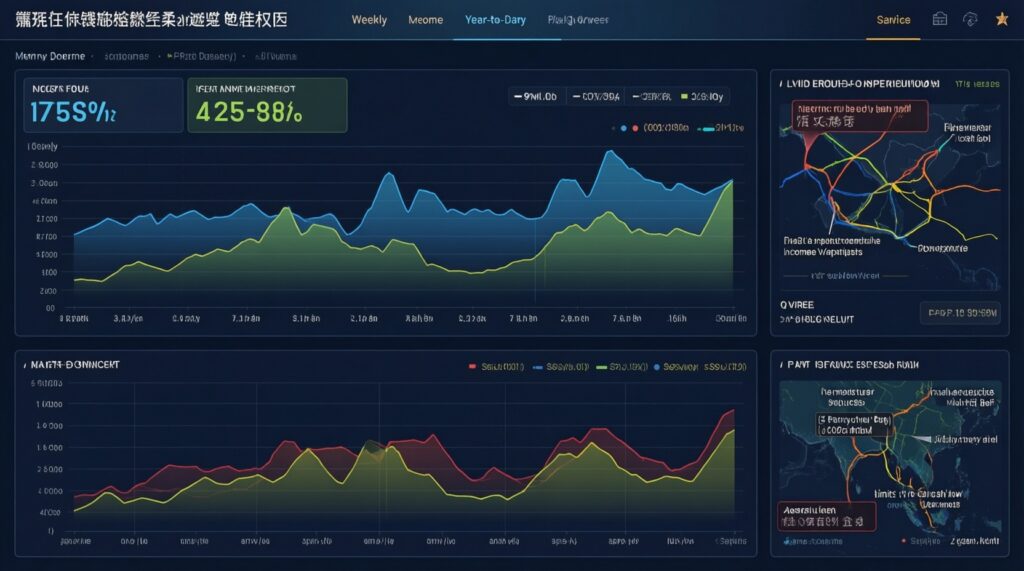Click the Sarvice button in header
Screen dimensions: 1024x571
pos(893,20)
